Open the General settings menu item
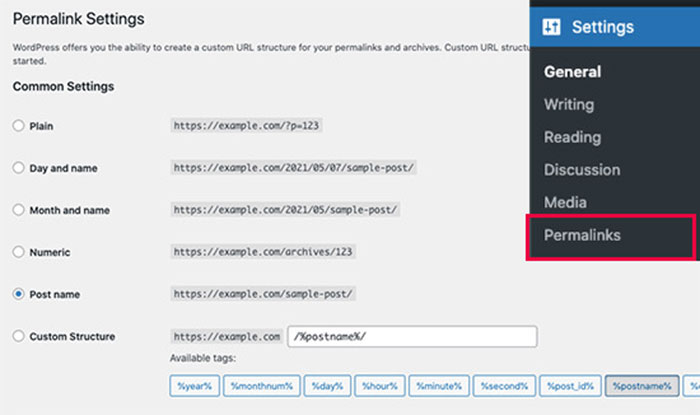This screenshot has height=415, width=700. 572,72
